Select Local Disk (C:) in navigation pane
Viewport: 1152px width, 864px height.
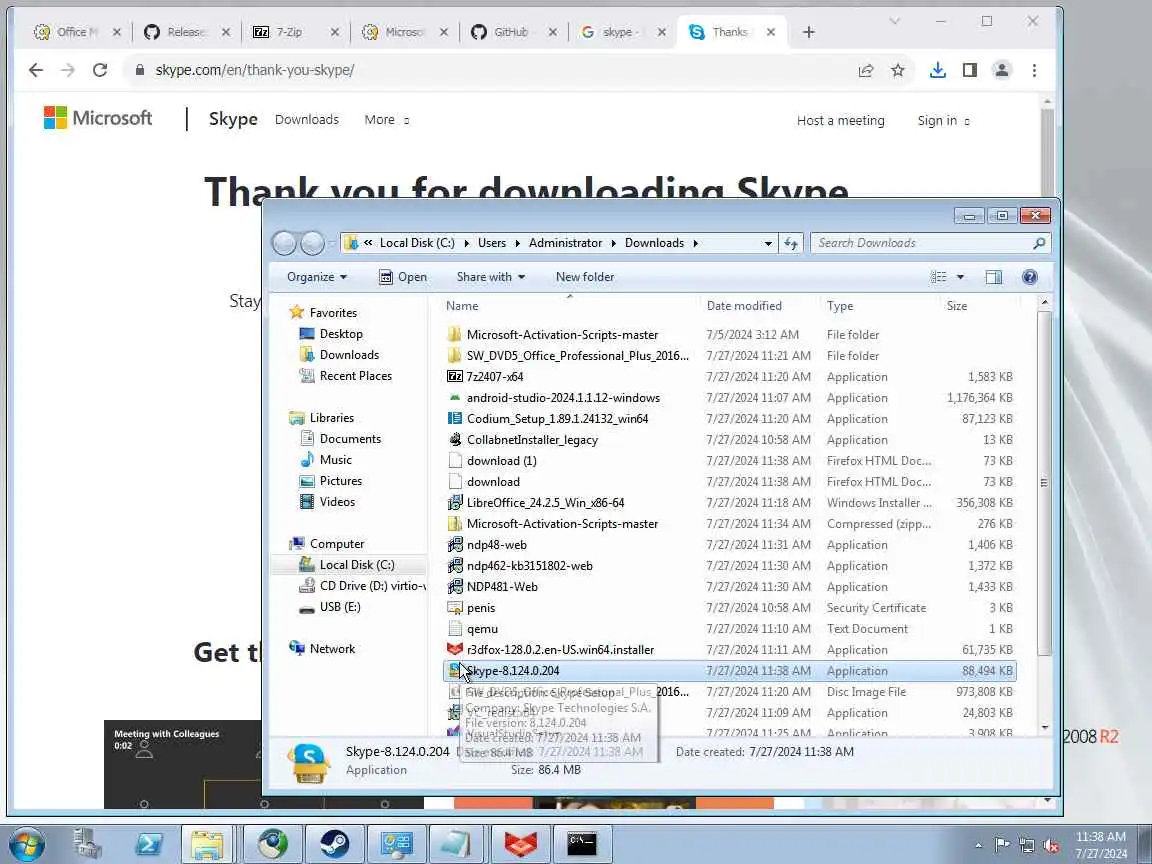[356, 565]
